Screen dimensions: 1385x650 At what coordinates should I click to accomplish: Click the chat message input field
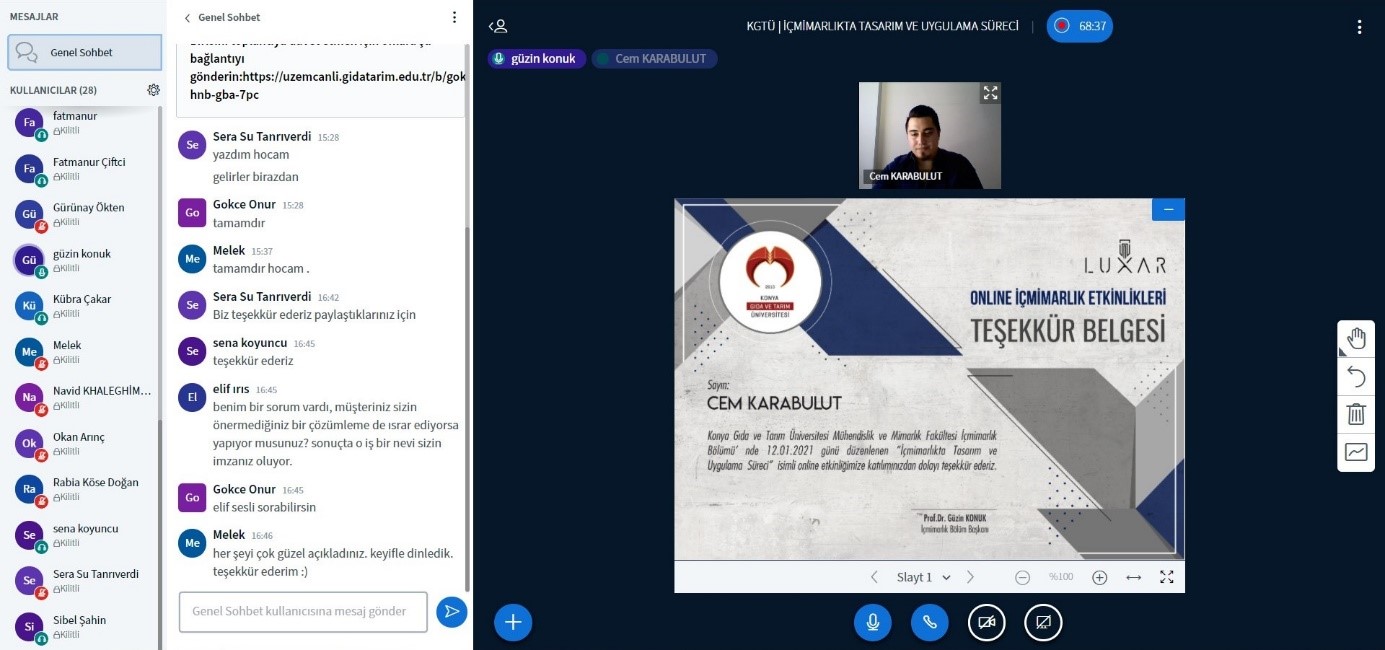pos(303,611)
